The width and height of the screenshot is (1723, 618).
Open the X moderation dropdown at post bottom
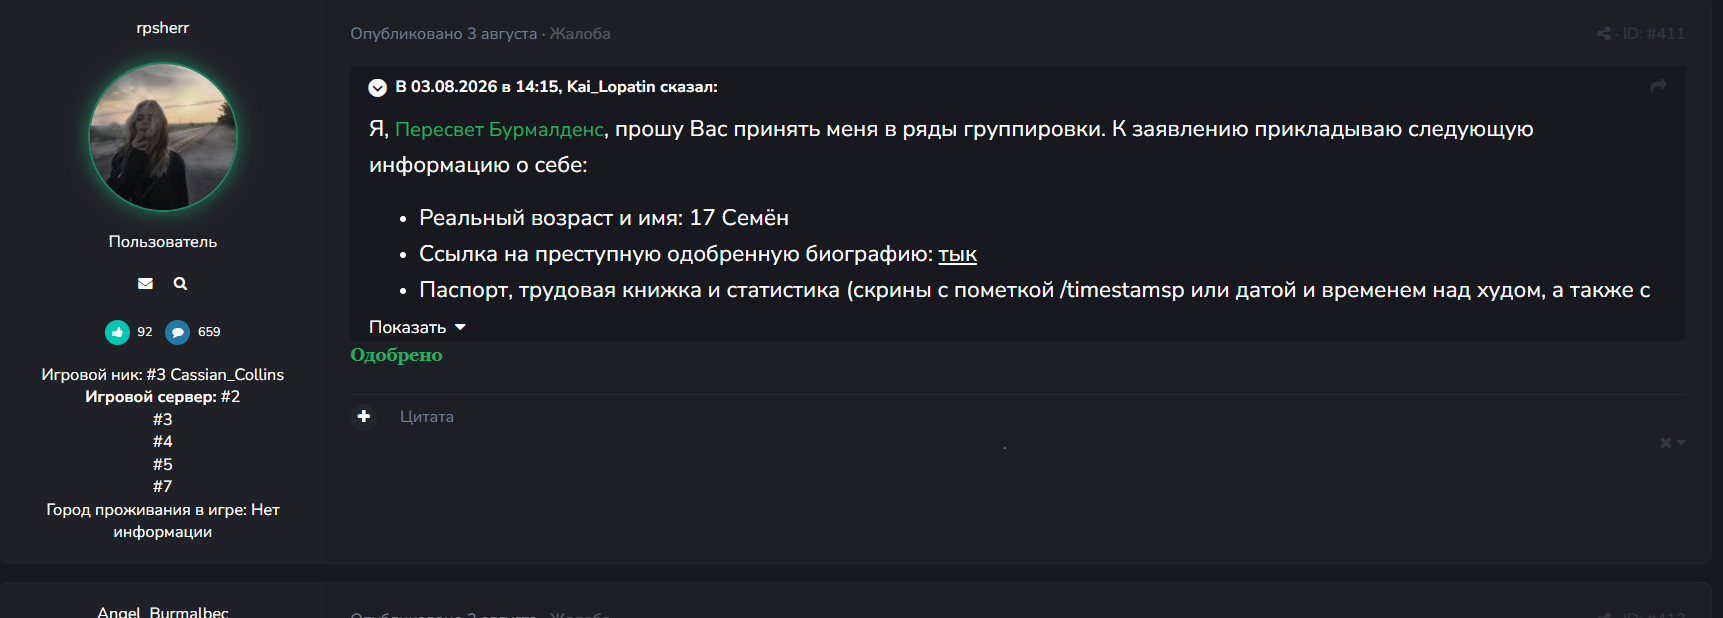point(1672,443)
